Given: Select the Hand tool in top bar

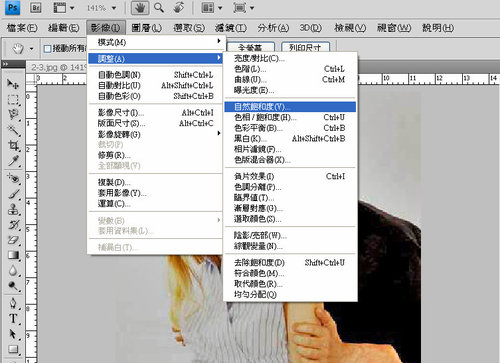Looking at the screenshot, I should coord(140,8).
